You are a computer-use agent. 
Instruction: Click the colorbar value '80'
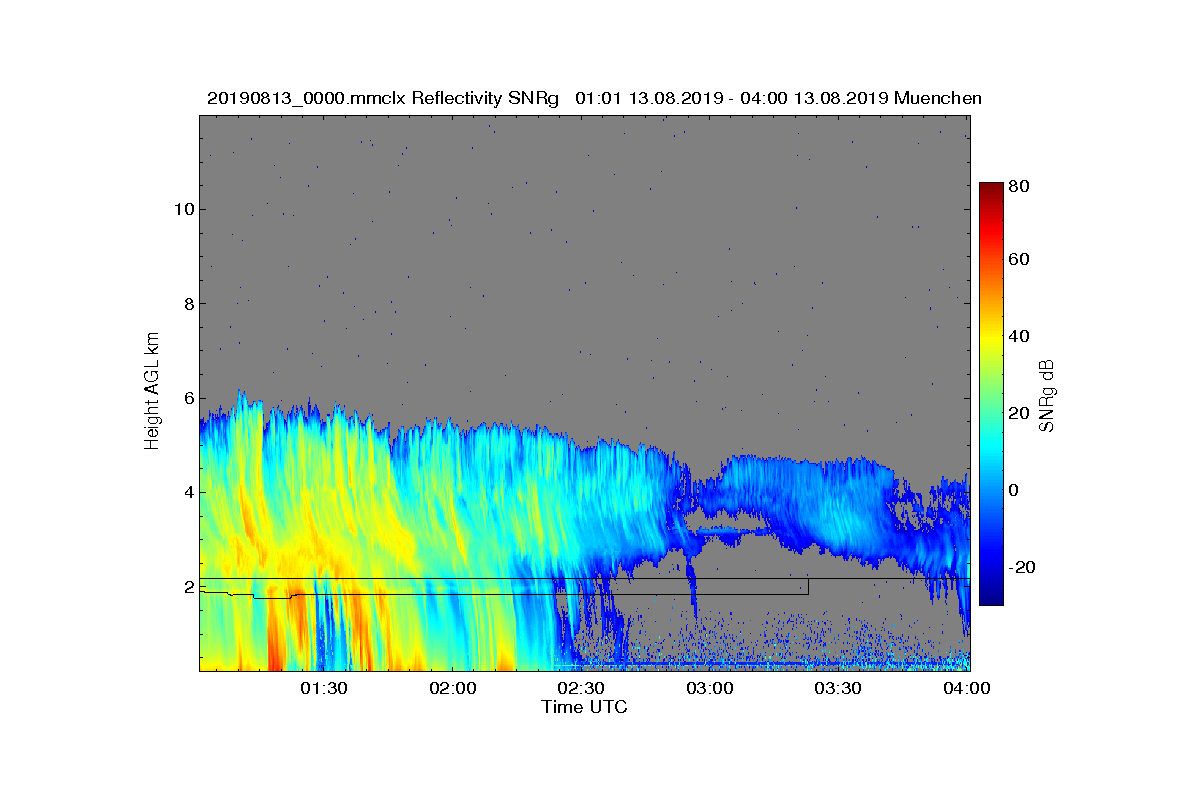(x=1020, y=186)
